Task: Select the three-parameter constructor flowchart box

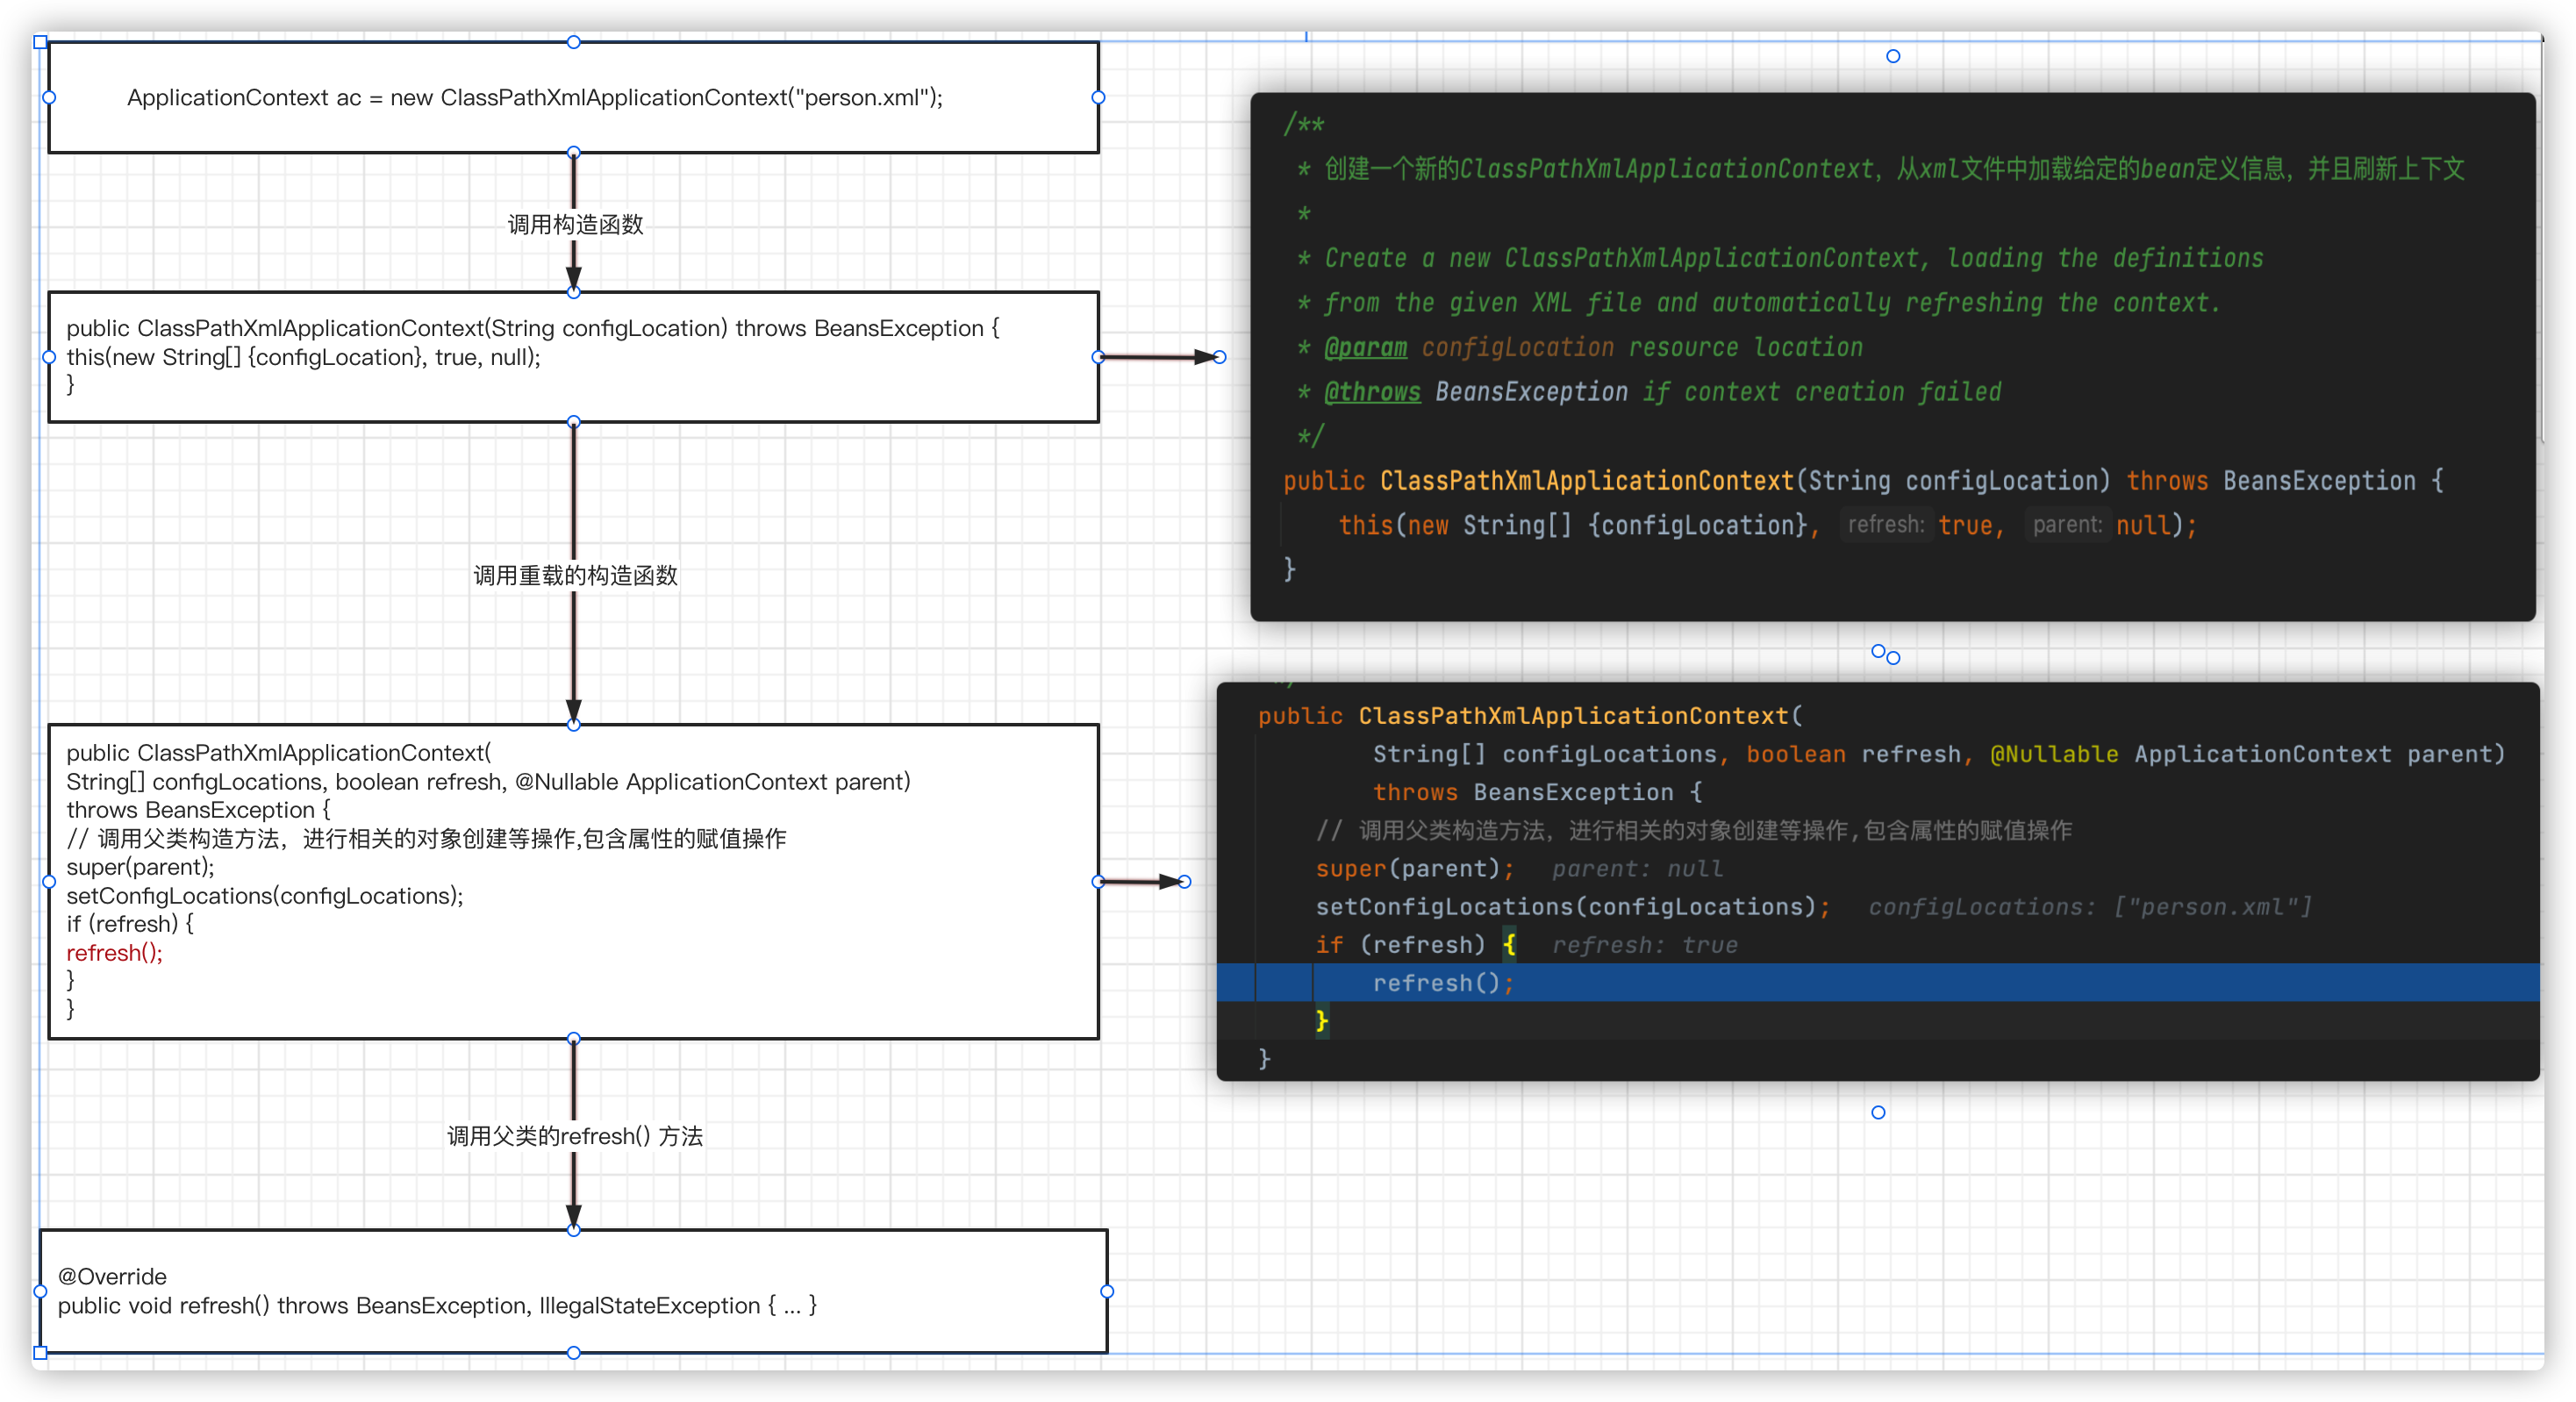Action: 573,881
